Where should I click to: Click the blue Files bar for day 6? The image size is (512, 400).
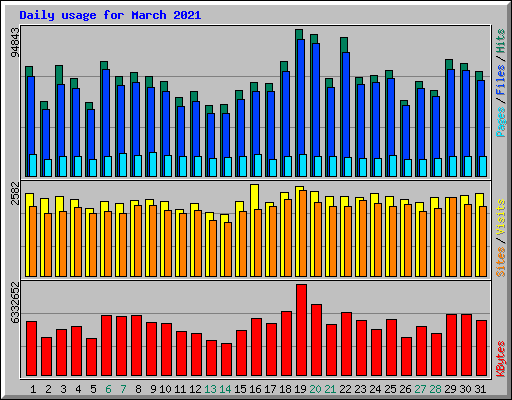pyautogui.click(x=106, y=113)
